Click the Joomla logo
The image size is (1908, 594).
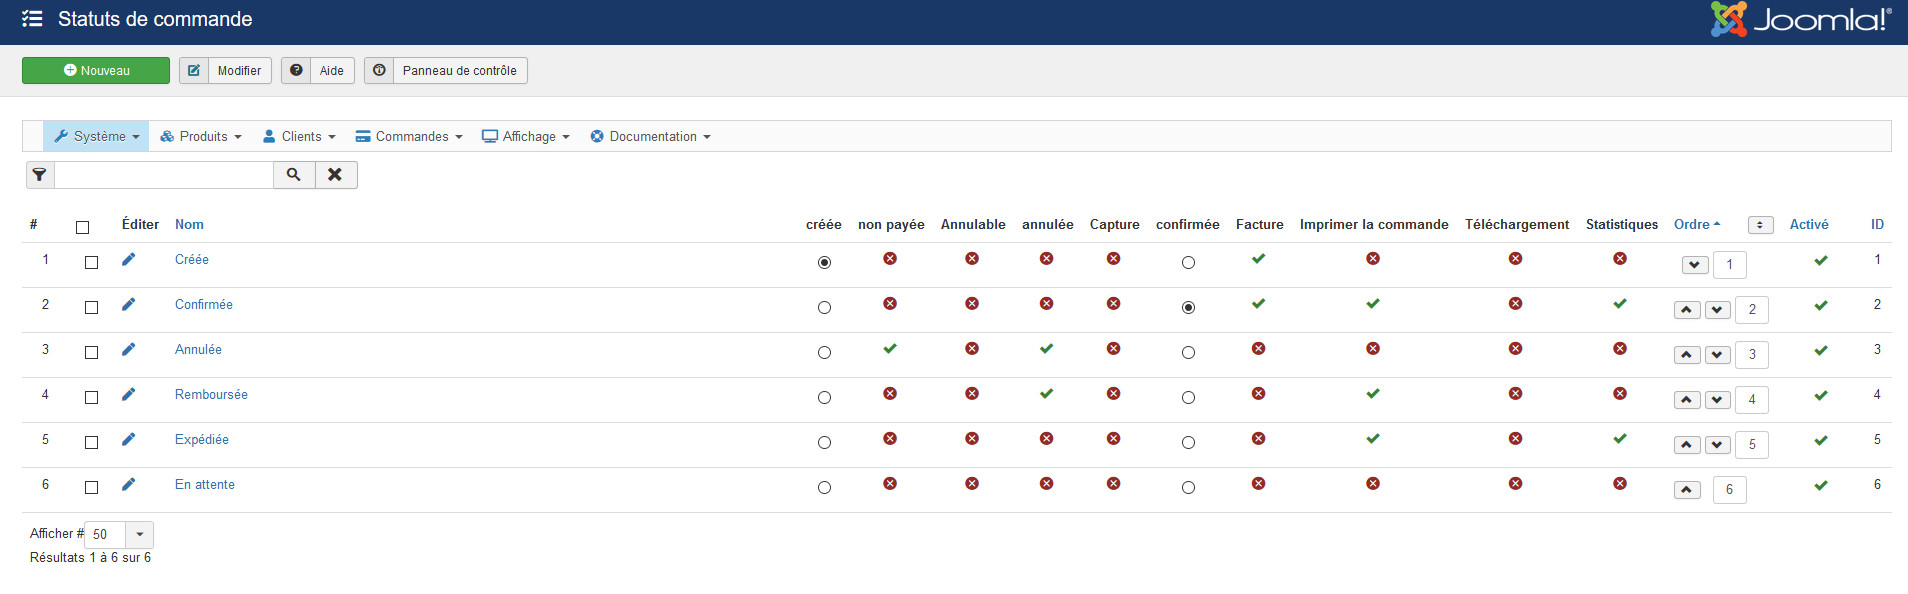click(x=1799, y=20)
